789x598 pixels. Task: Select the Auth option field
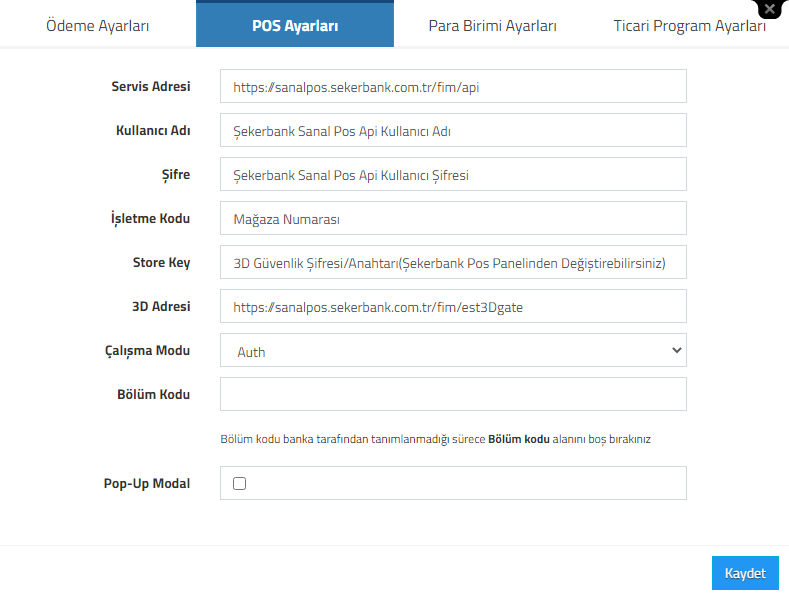coord(453,350)
